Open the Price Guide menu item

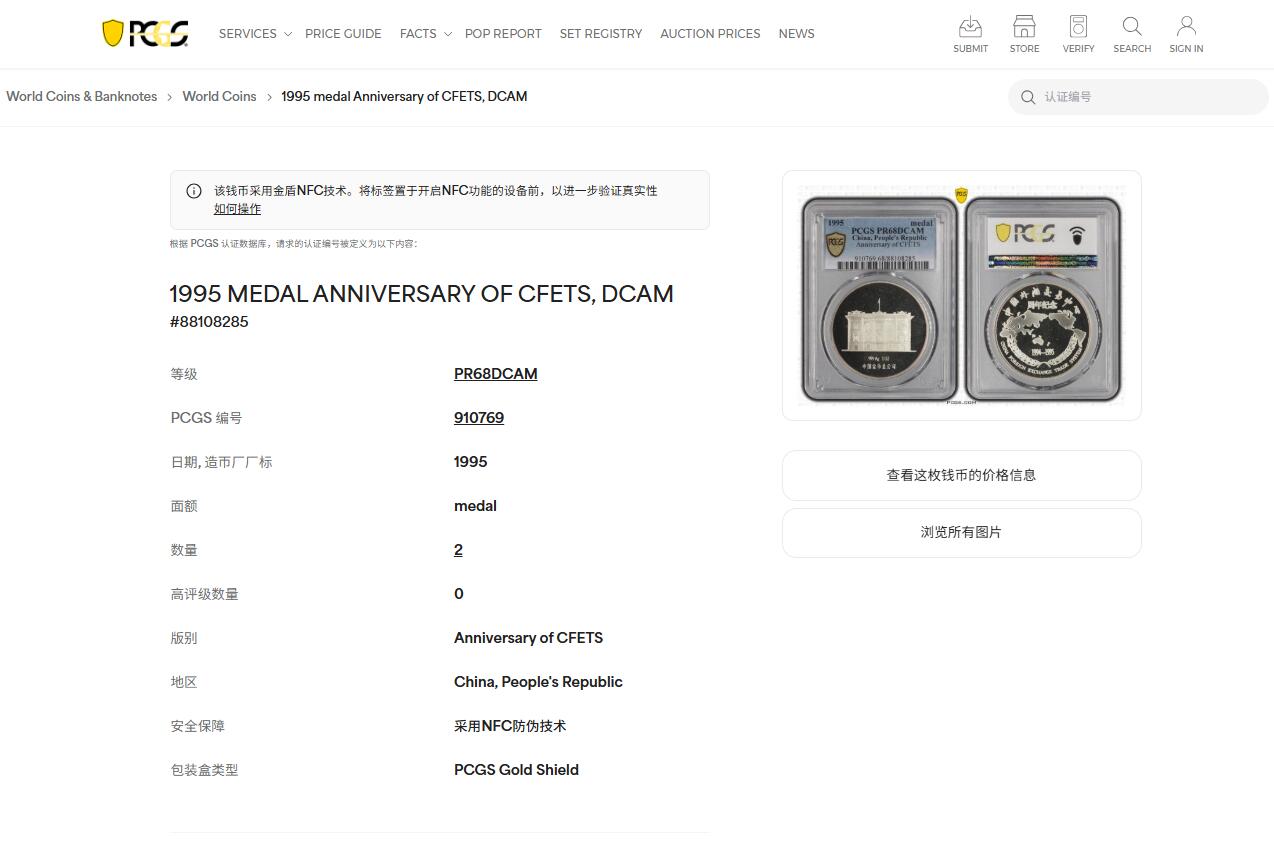[x=343, y=34]
